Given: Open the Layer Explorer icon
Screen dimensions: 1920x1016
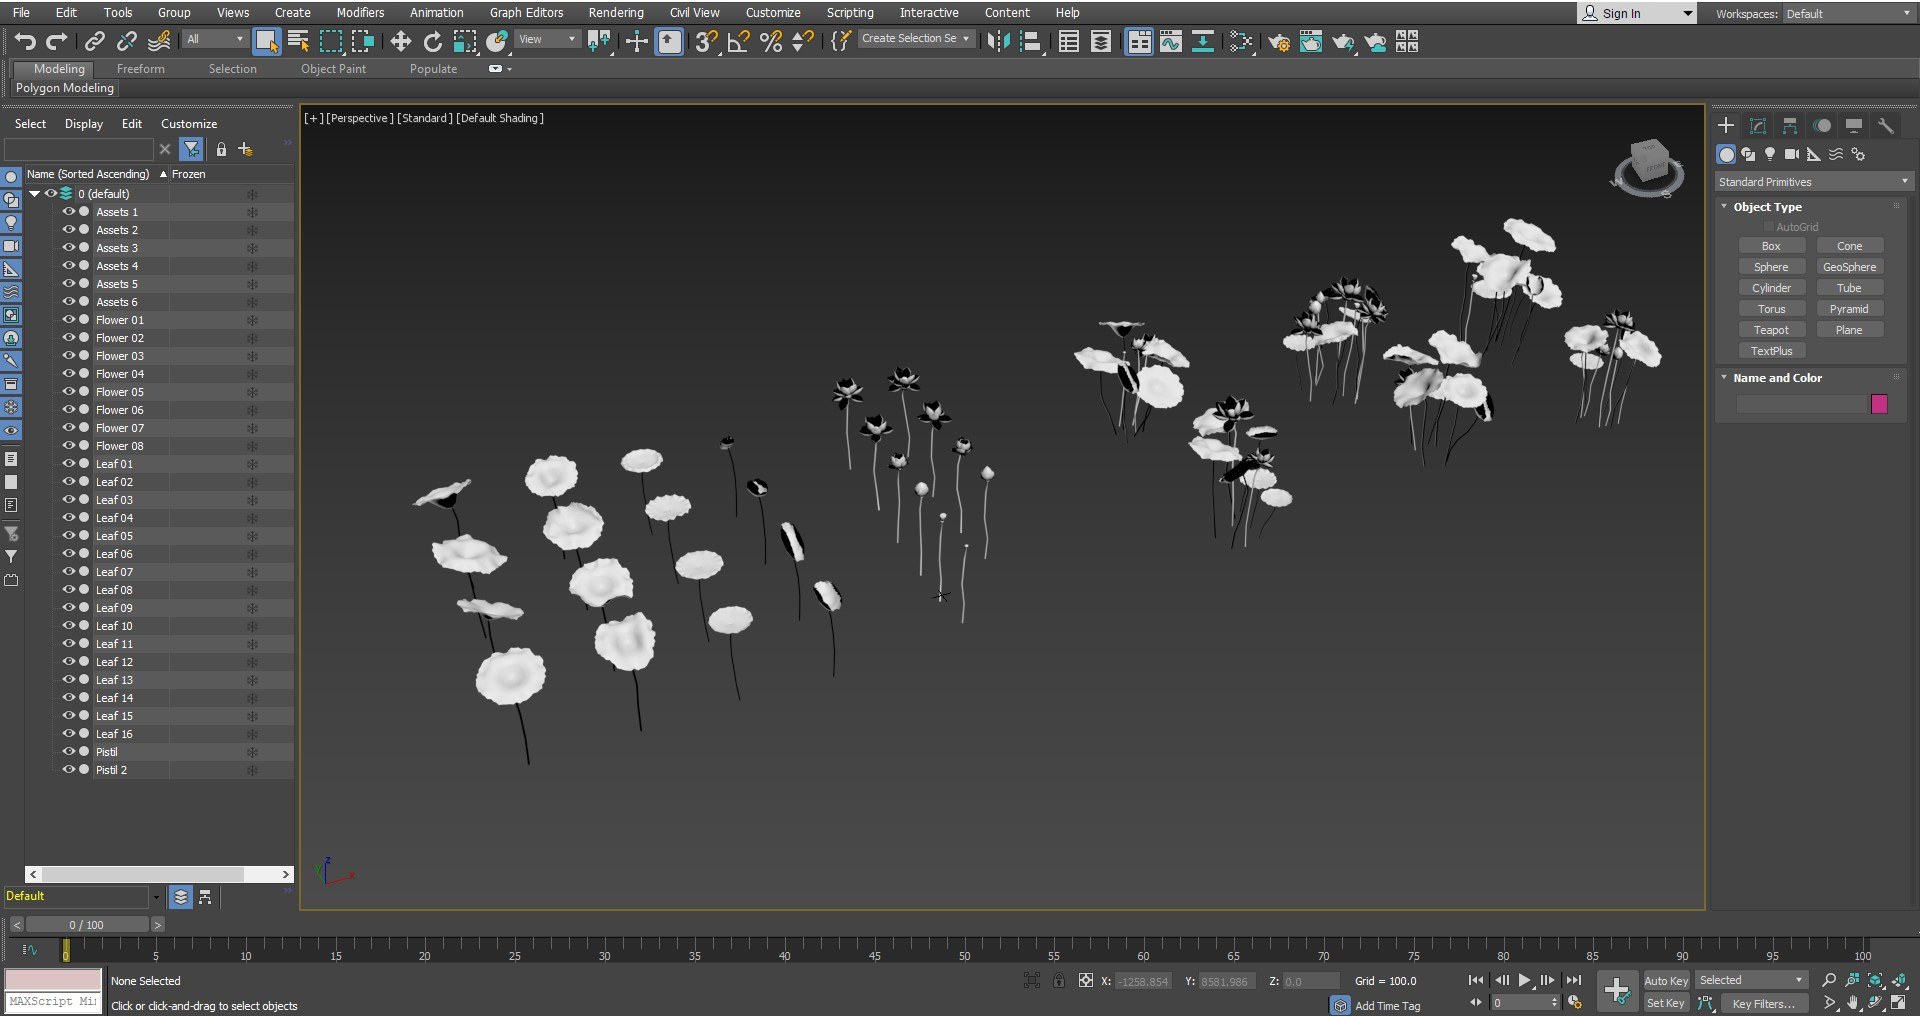Looking at the screenshot, I should (x=1101, y=41).
